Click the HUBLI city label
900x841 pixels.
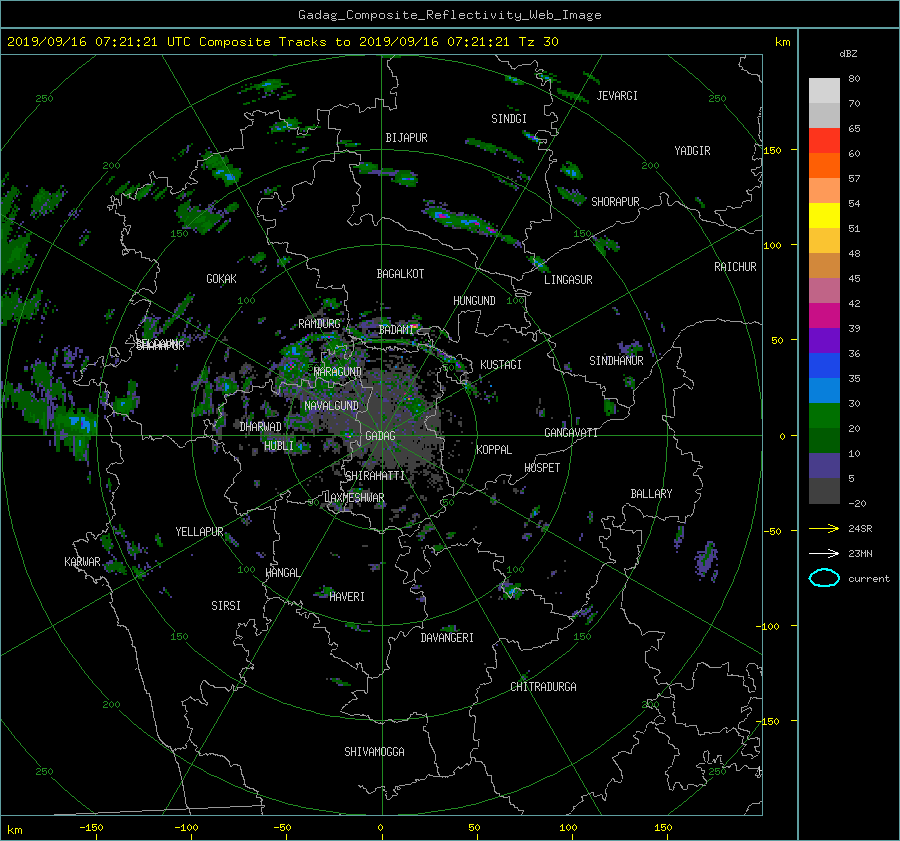click(x=279, y=446)
